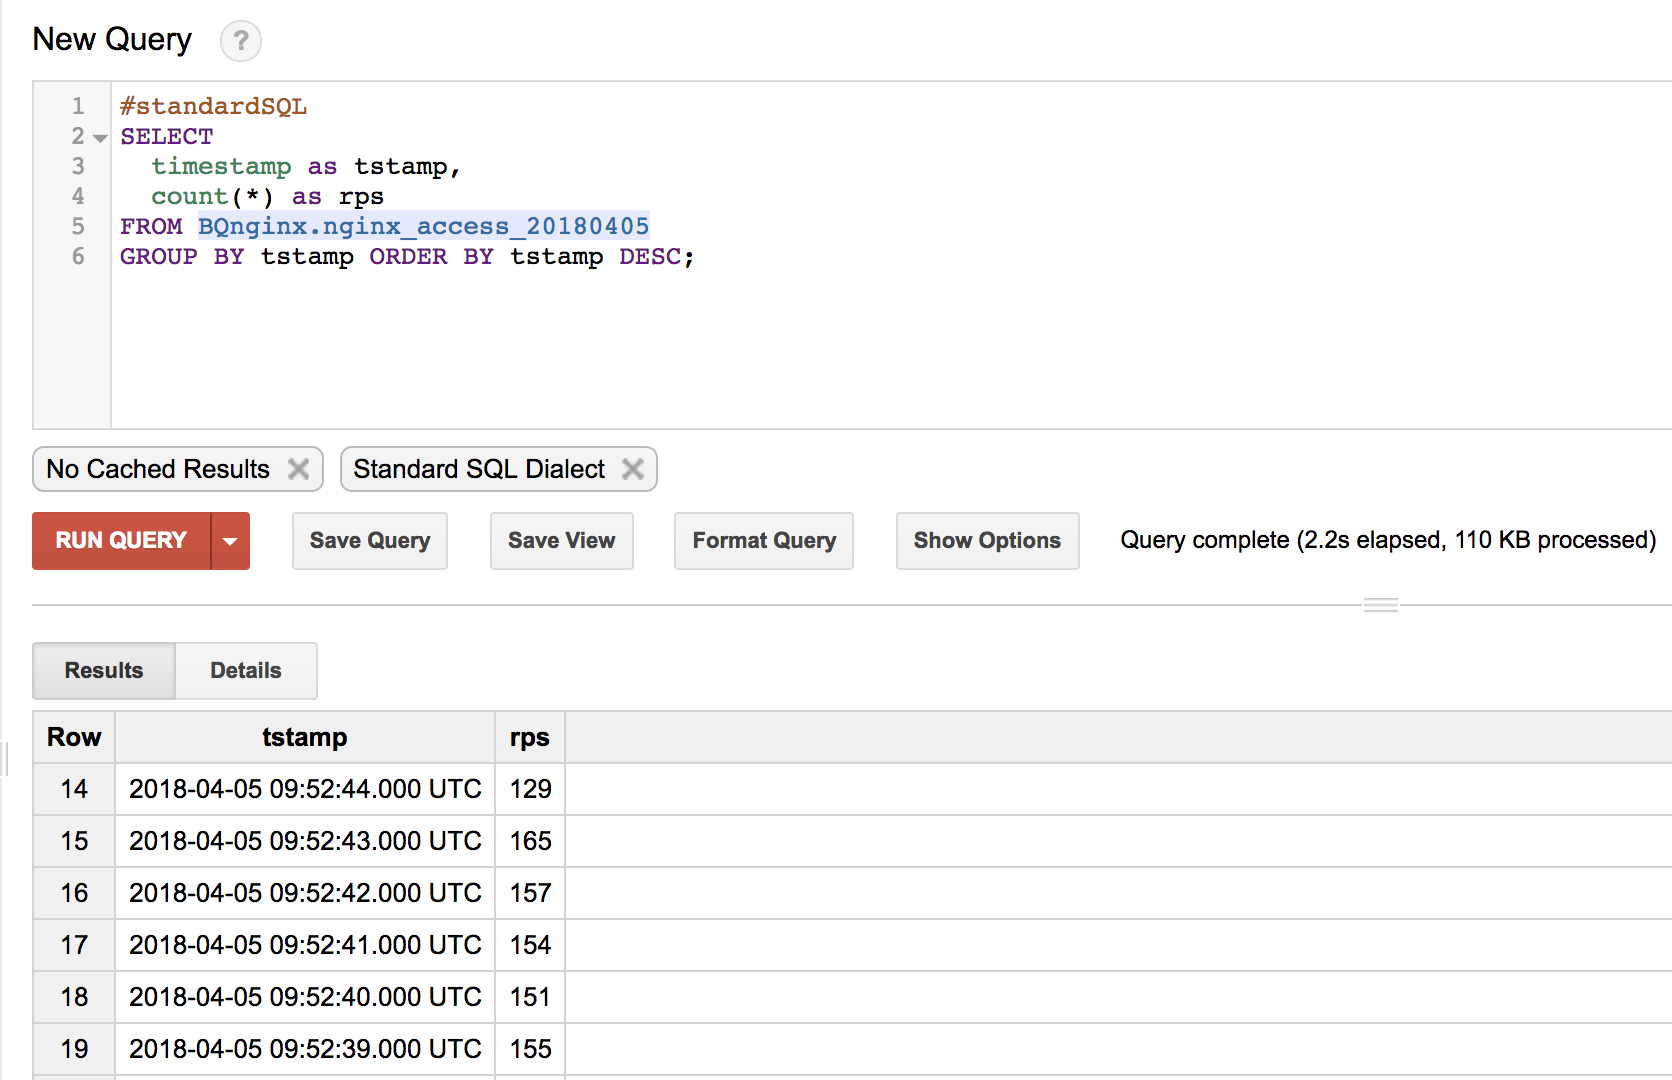Image resolution: width=1672 pixels, height=1080 pixels.
Task: Collapse the SELECT block at line 2
Action: click(x=98, y=137)
